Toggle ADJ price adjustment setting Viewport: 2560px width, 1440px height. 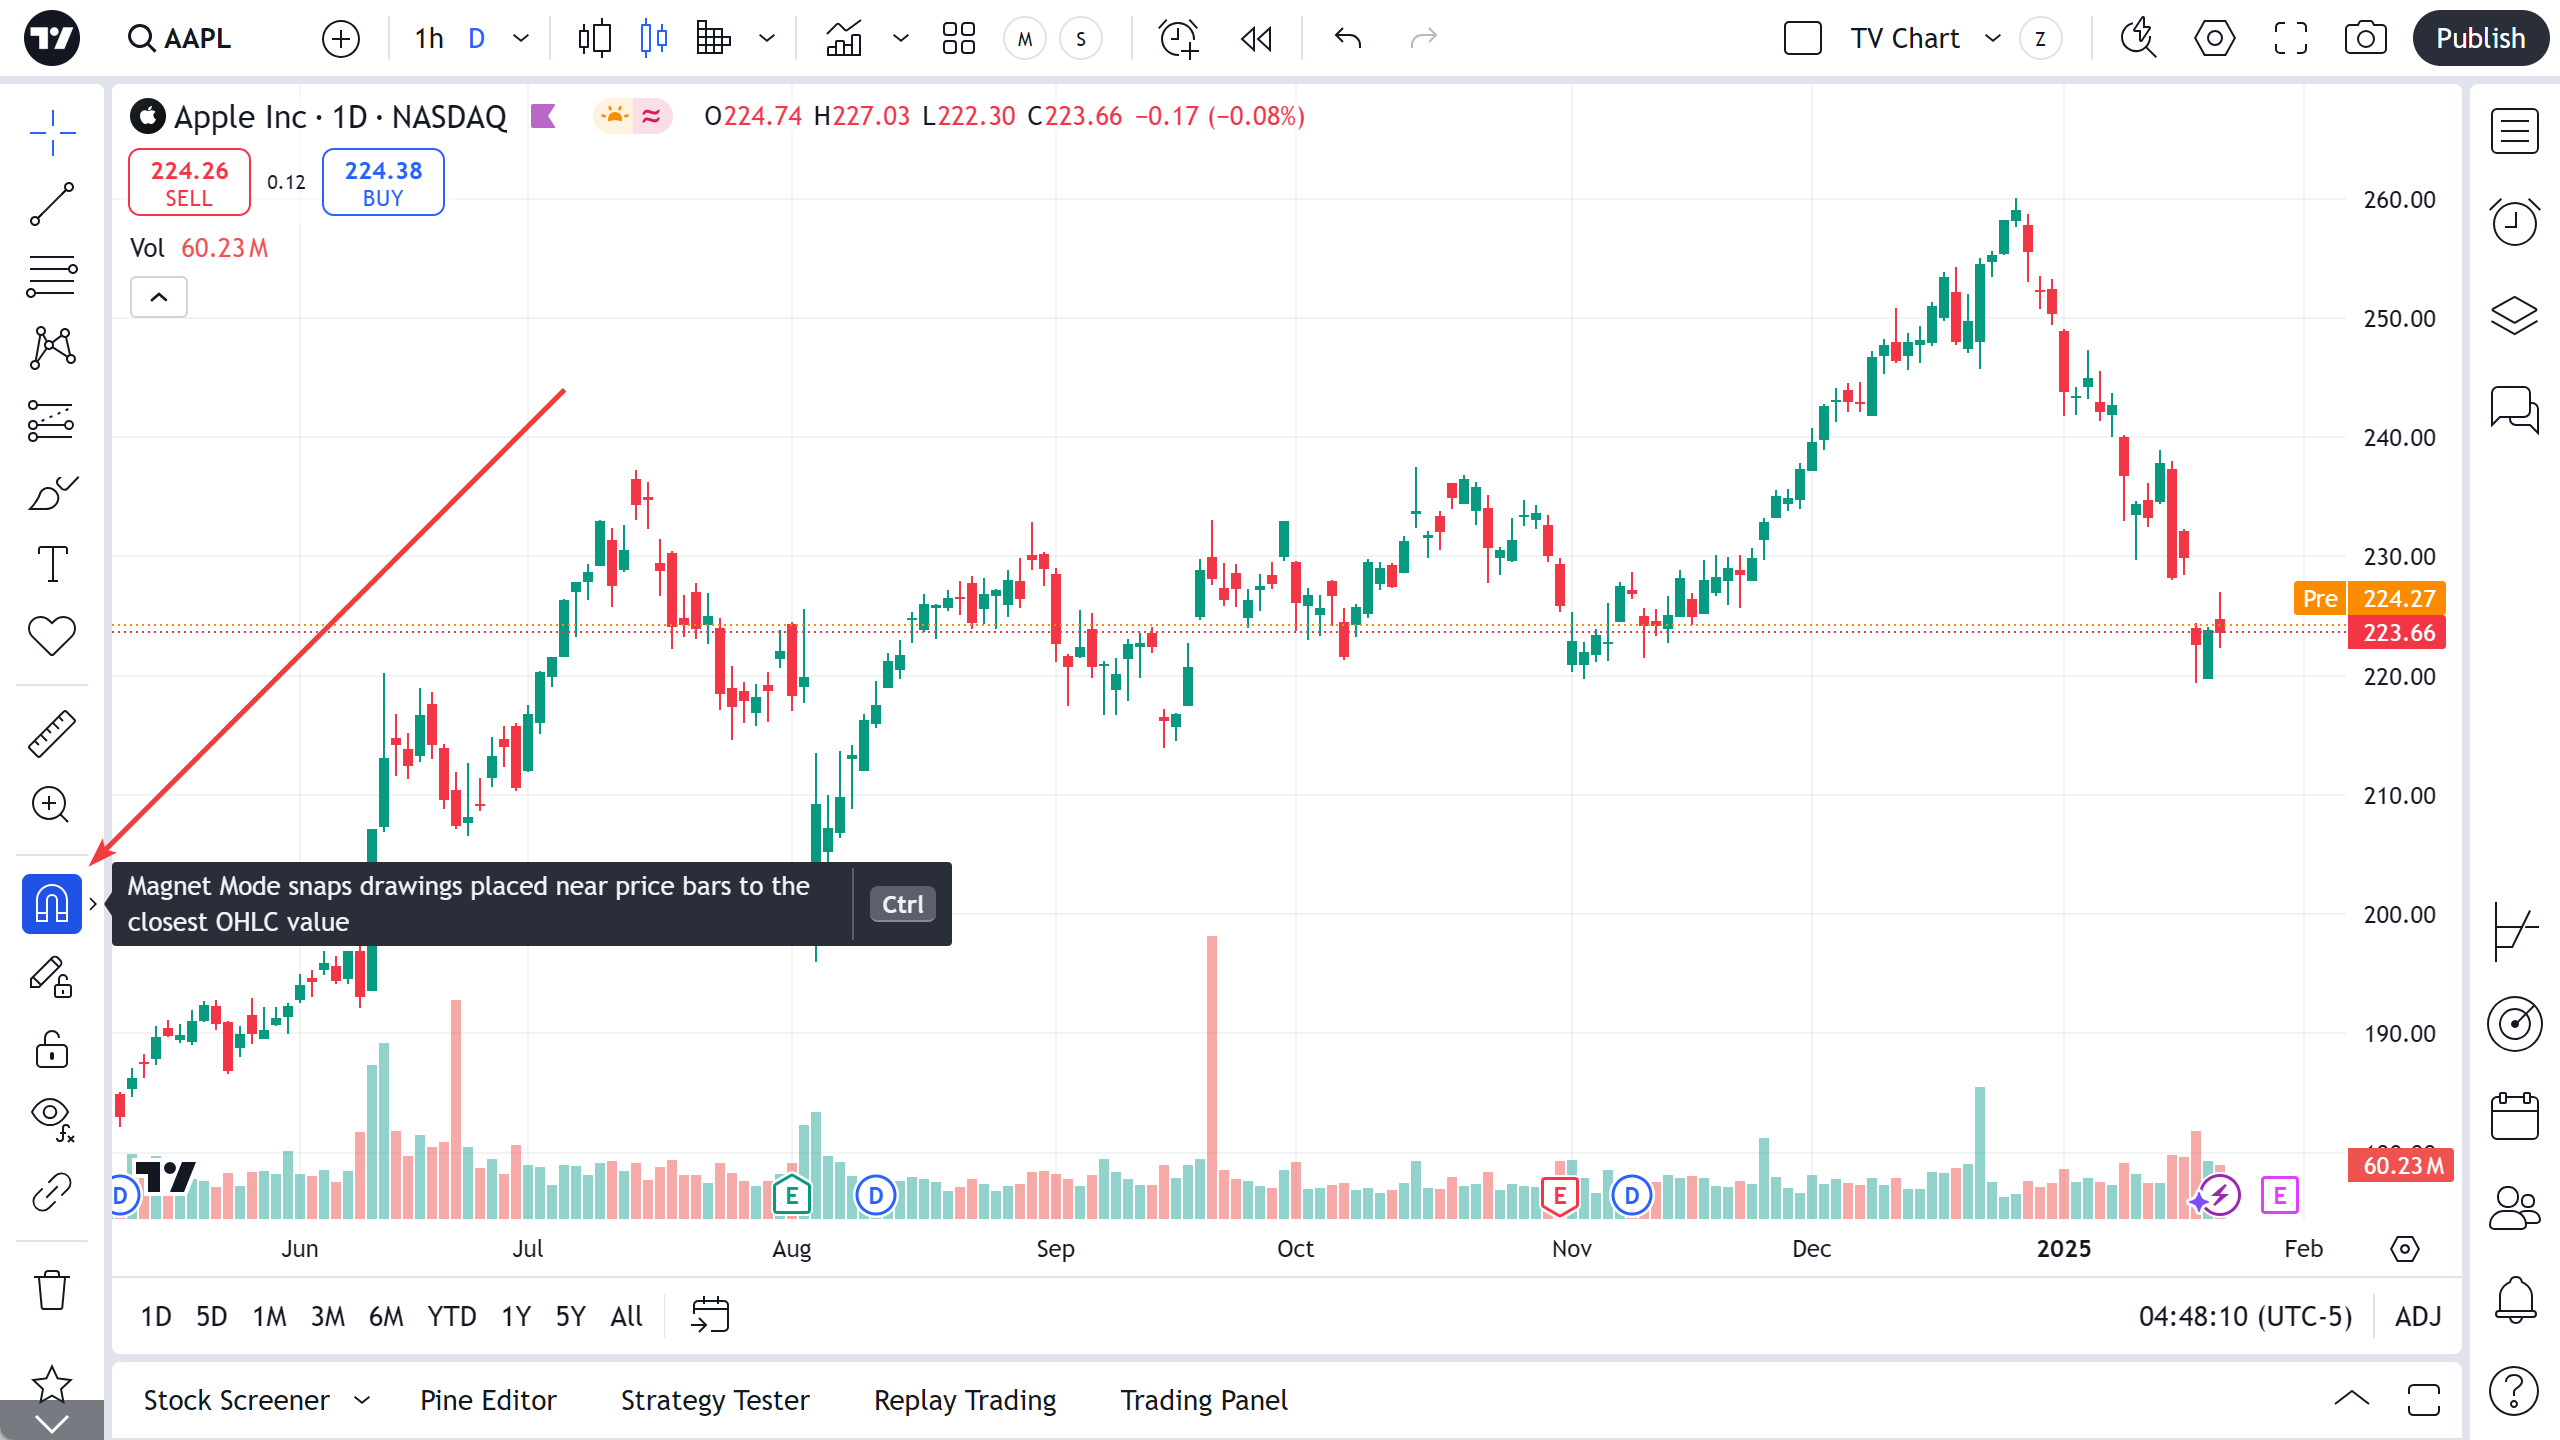click(x=2418, y=1316)
